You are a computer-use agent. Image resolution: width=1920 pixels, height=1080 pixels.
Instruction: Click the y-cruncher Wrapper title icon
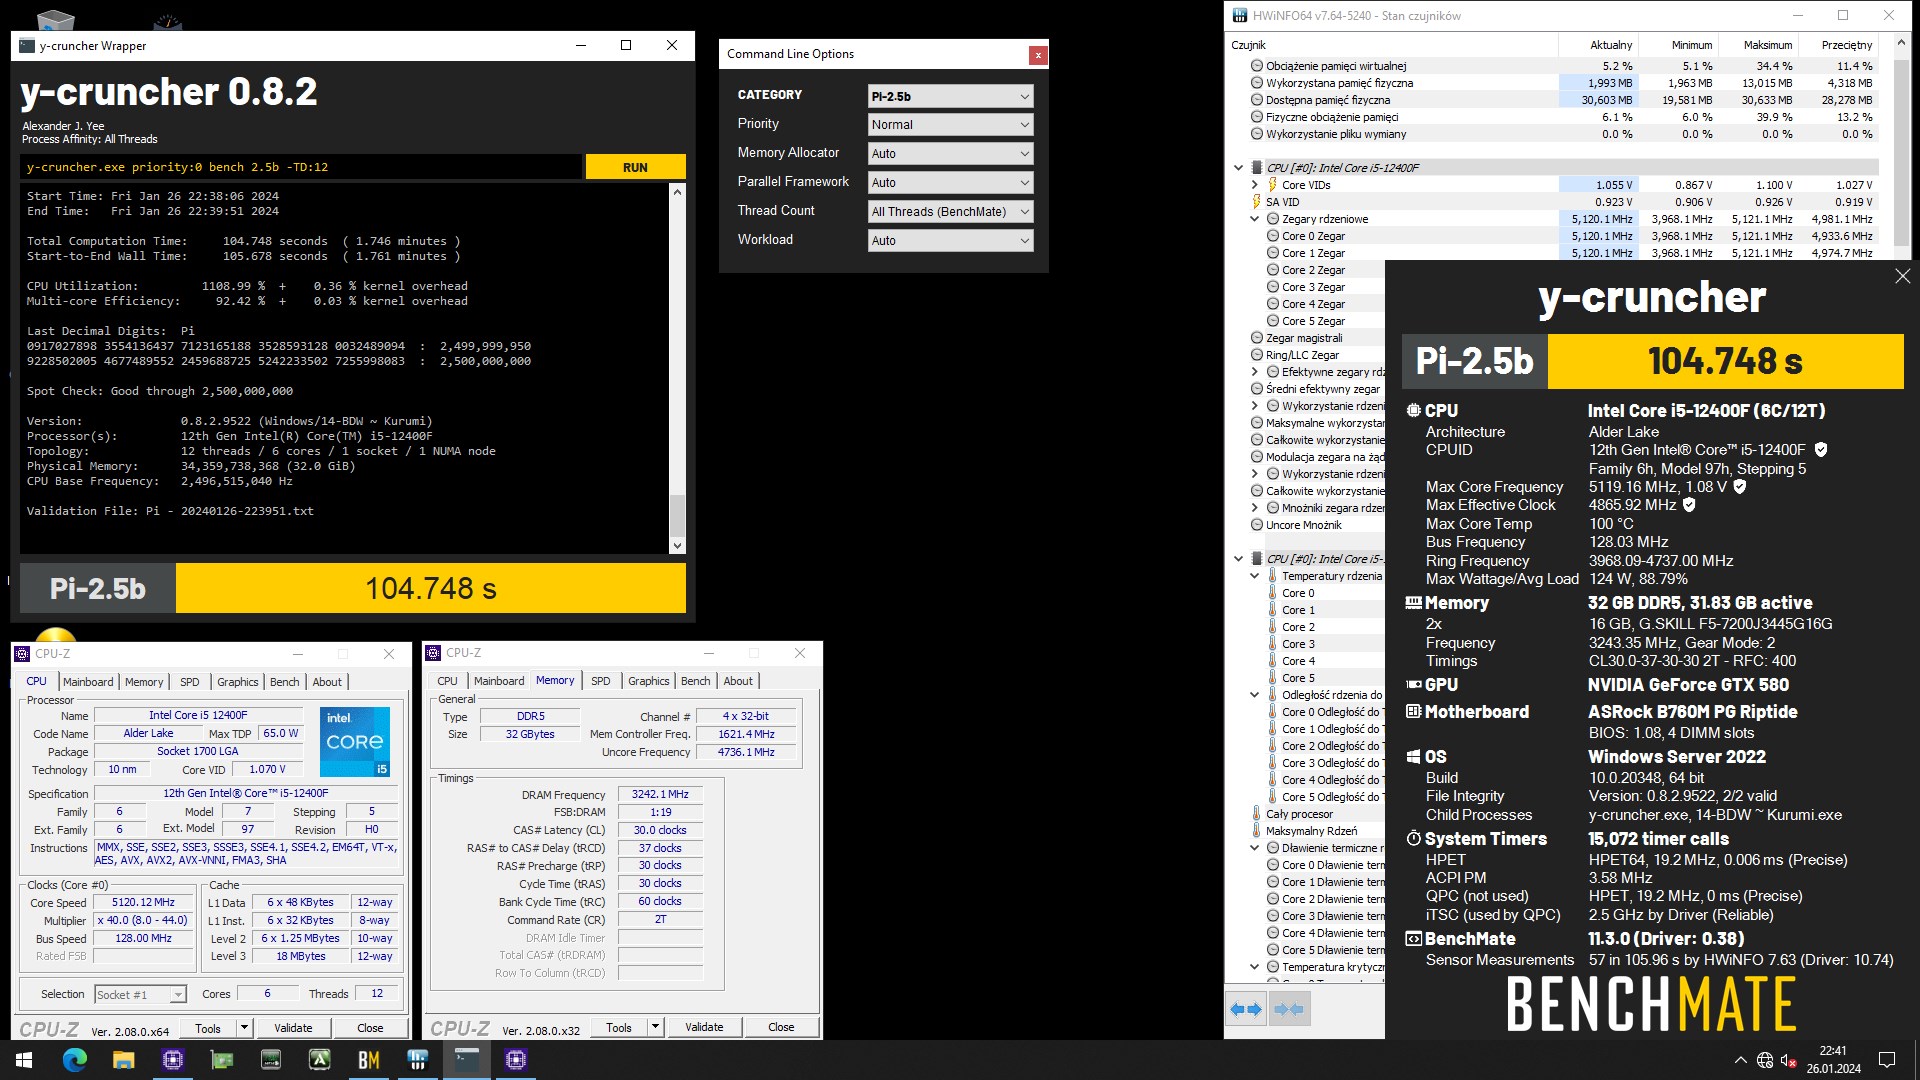pyautogui.click(x=27, y=46)
